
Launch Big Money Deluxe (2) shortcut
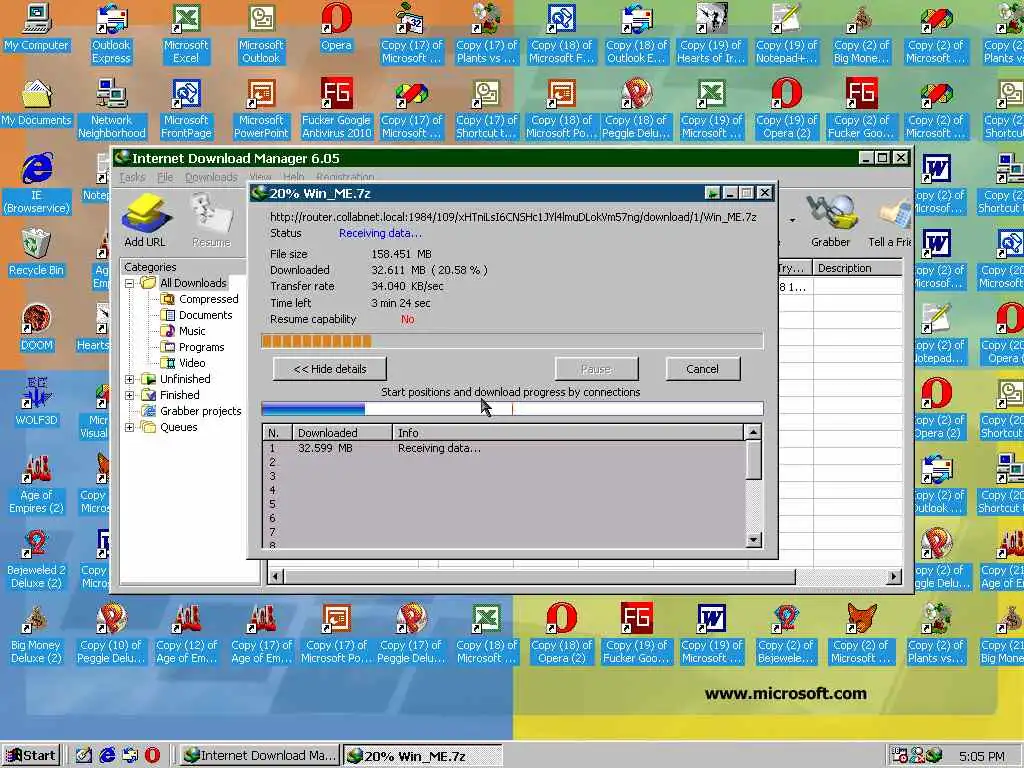click(37, 634)
